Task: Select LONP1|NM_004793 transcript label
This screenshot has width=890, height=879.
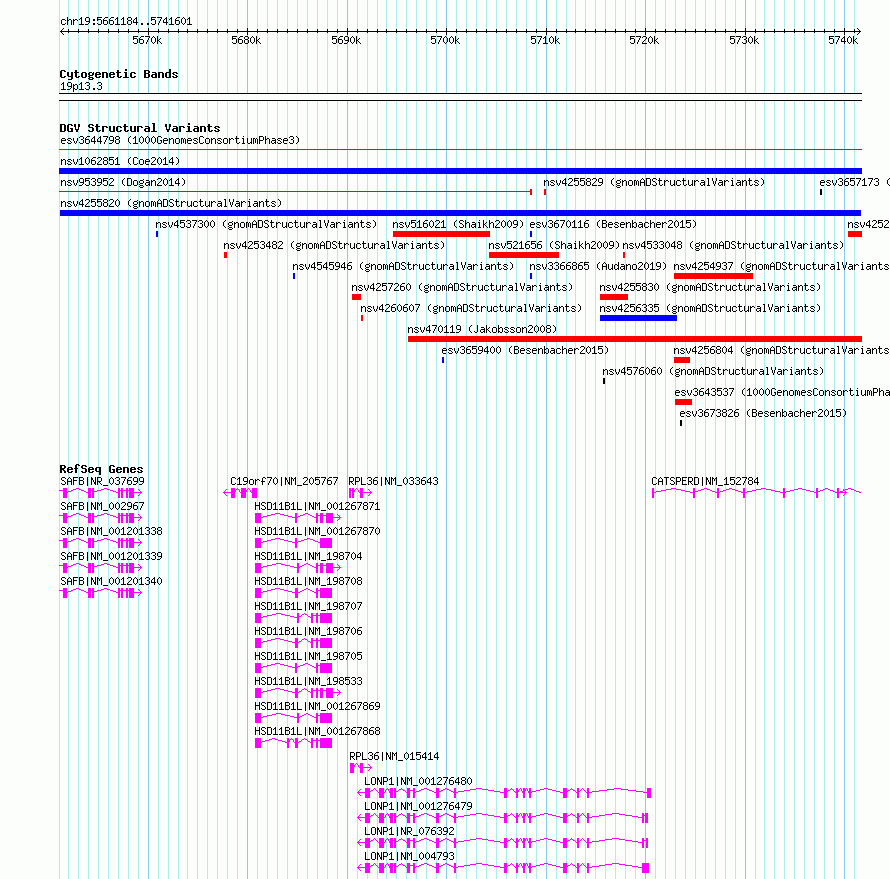Action: (x=409, y=856)
